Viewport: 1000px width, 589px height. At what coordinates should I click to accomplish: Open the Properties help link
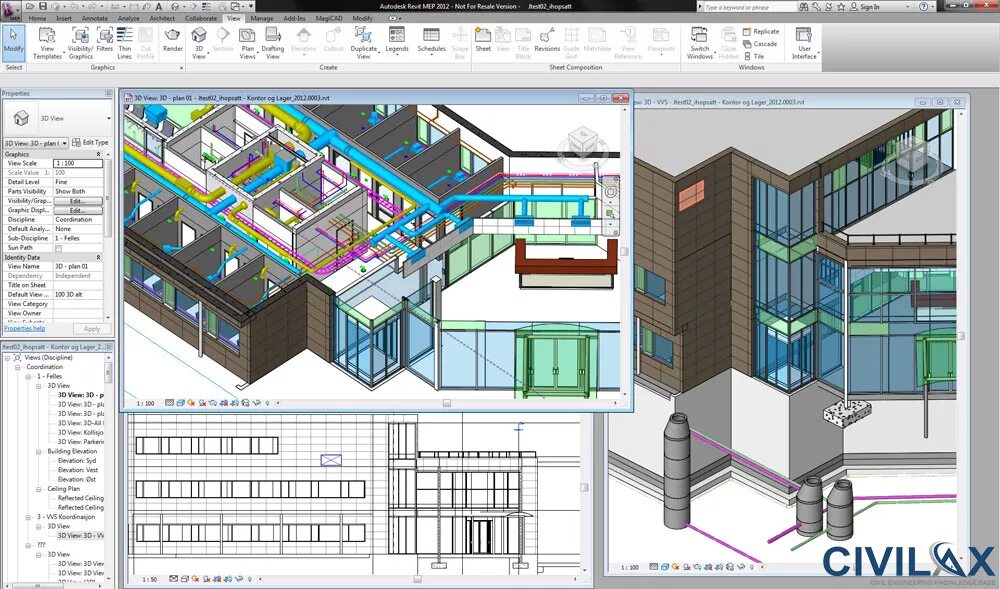pyautogui.click(x=24, y=329)
